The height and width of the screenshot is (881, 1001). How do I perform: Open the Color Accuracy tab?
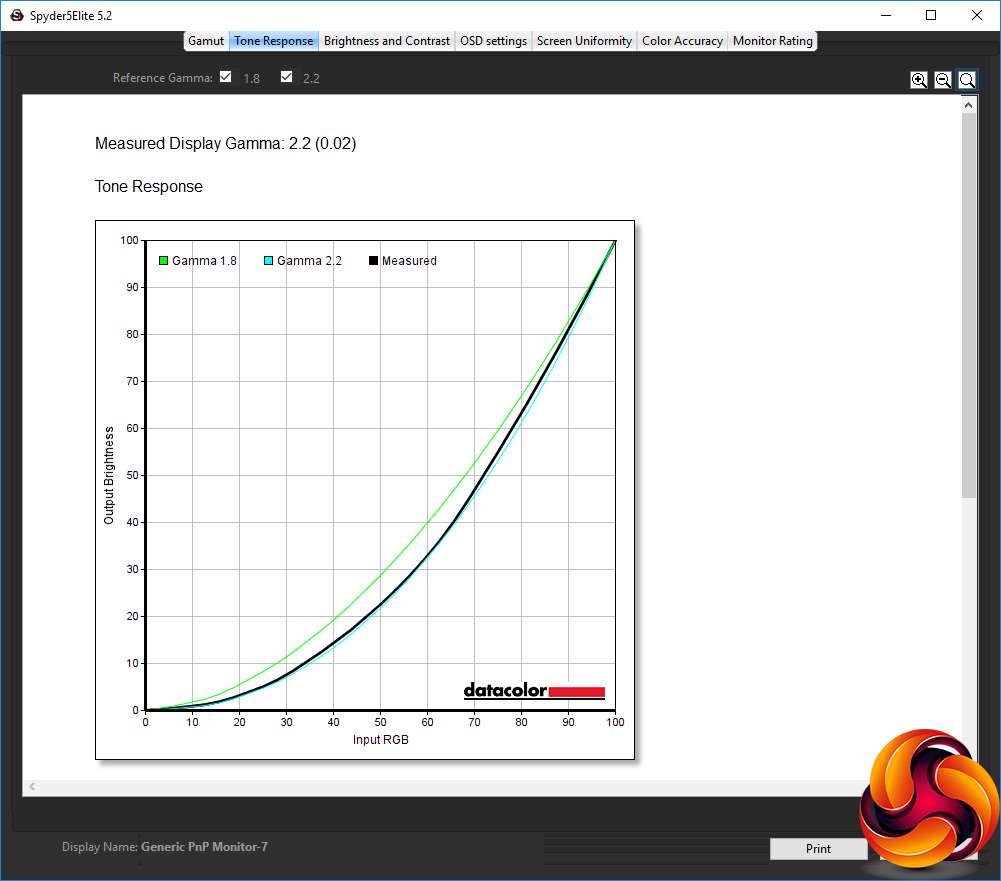click(x=682, y=41)
